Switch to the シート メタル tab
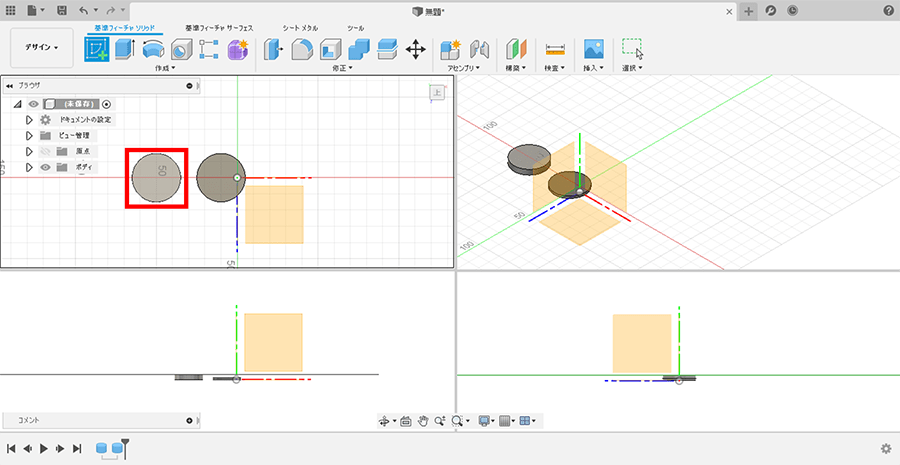The width and height of the screenshot is (900, 465). coord(300,28)
